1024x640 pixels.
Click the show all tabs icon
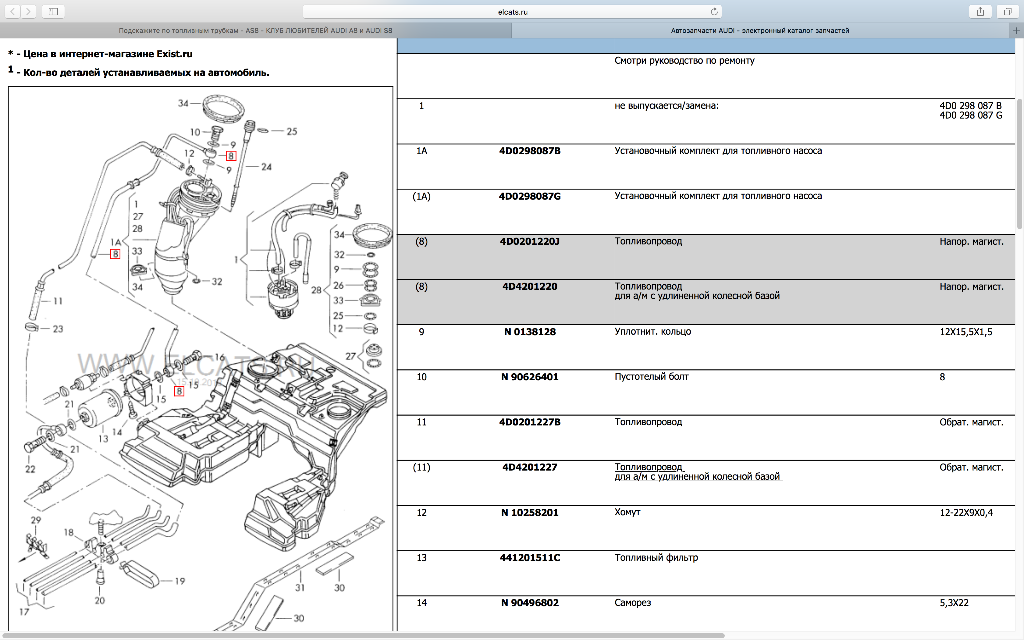pos(1008,11)
